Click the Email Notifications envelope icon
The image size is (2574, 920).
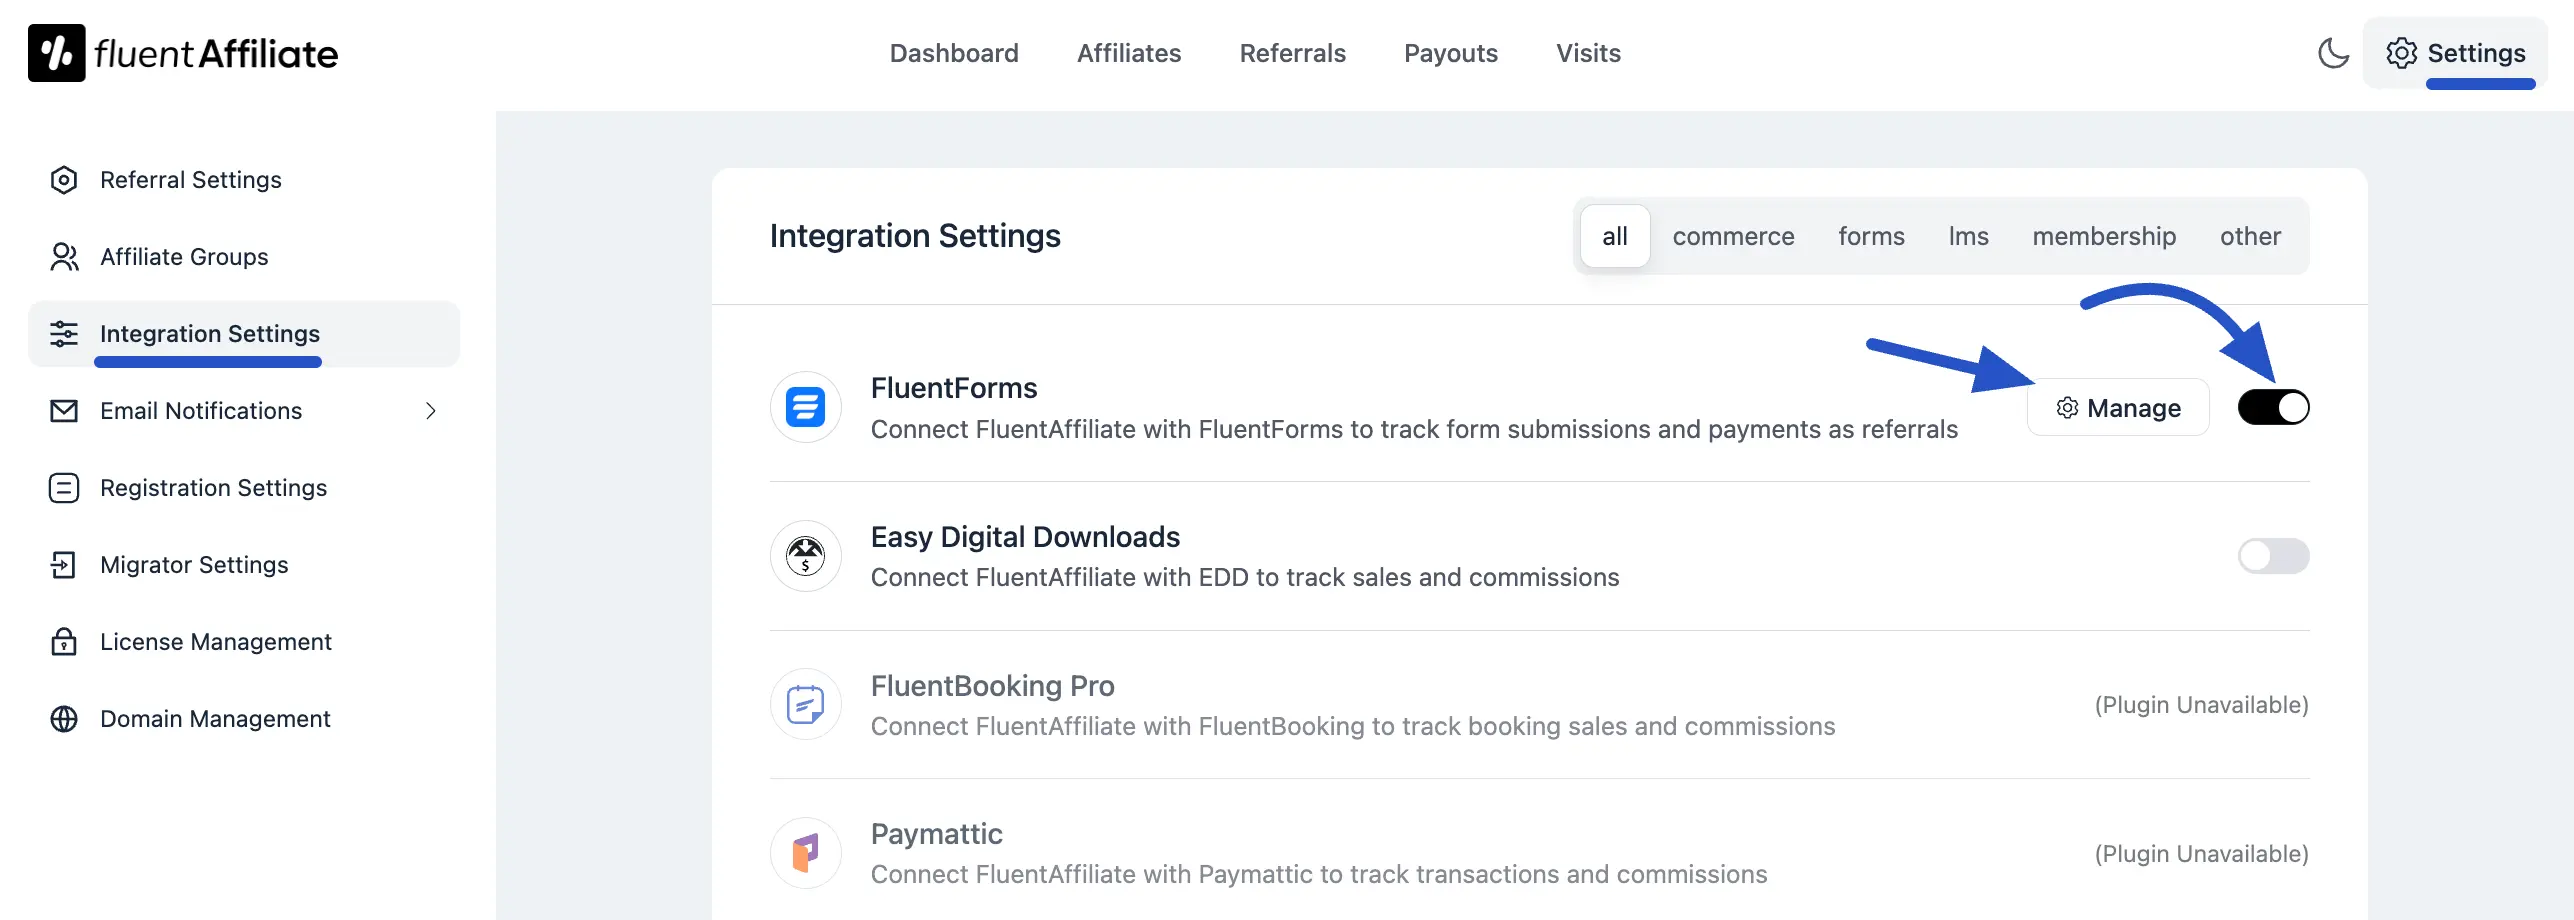pos(64,411)
